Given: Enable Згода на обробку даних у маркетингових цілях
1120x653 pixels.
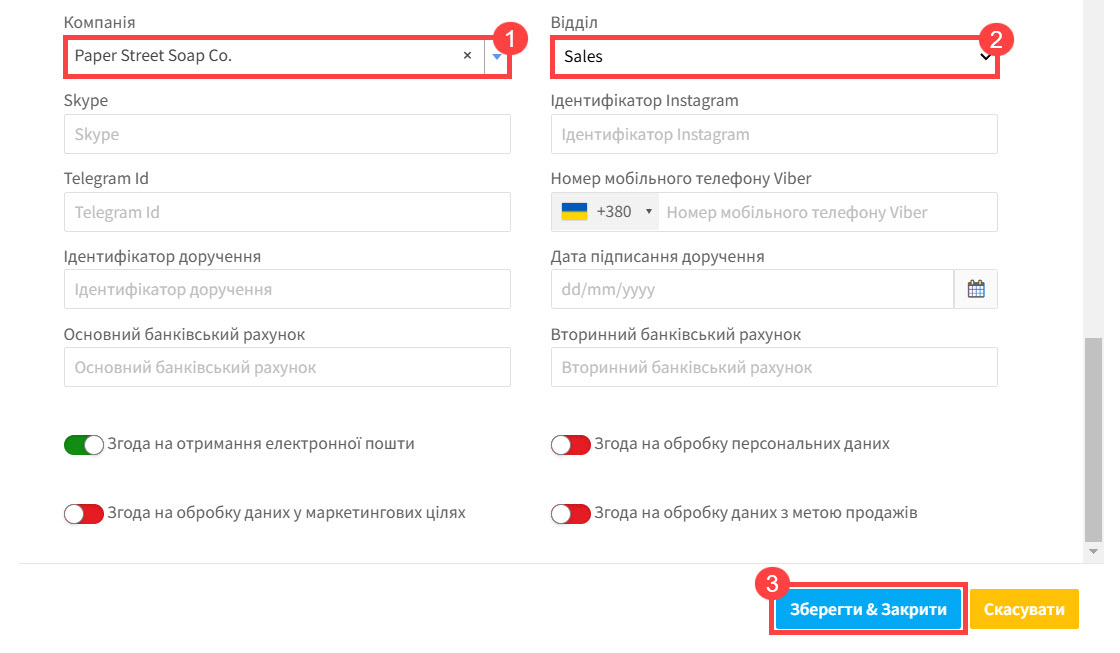Looking at the screenshot, I should (84, 514).
